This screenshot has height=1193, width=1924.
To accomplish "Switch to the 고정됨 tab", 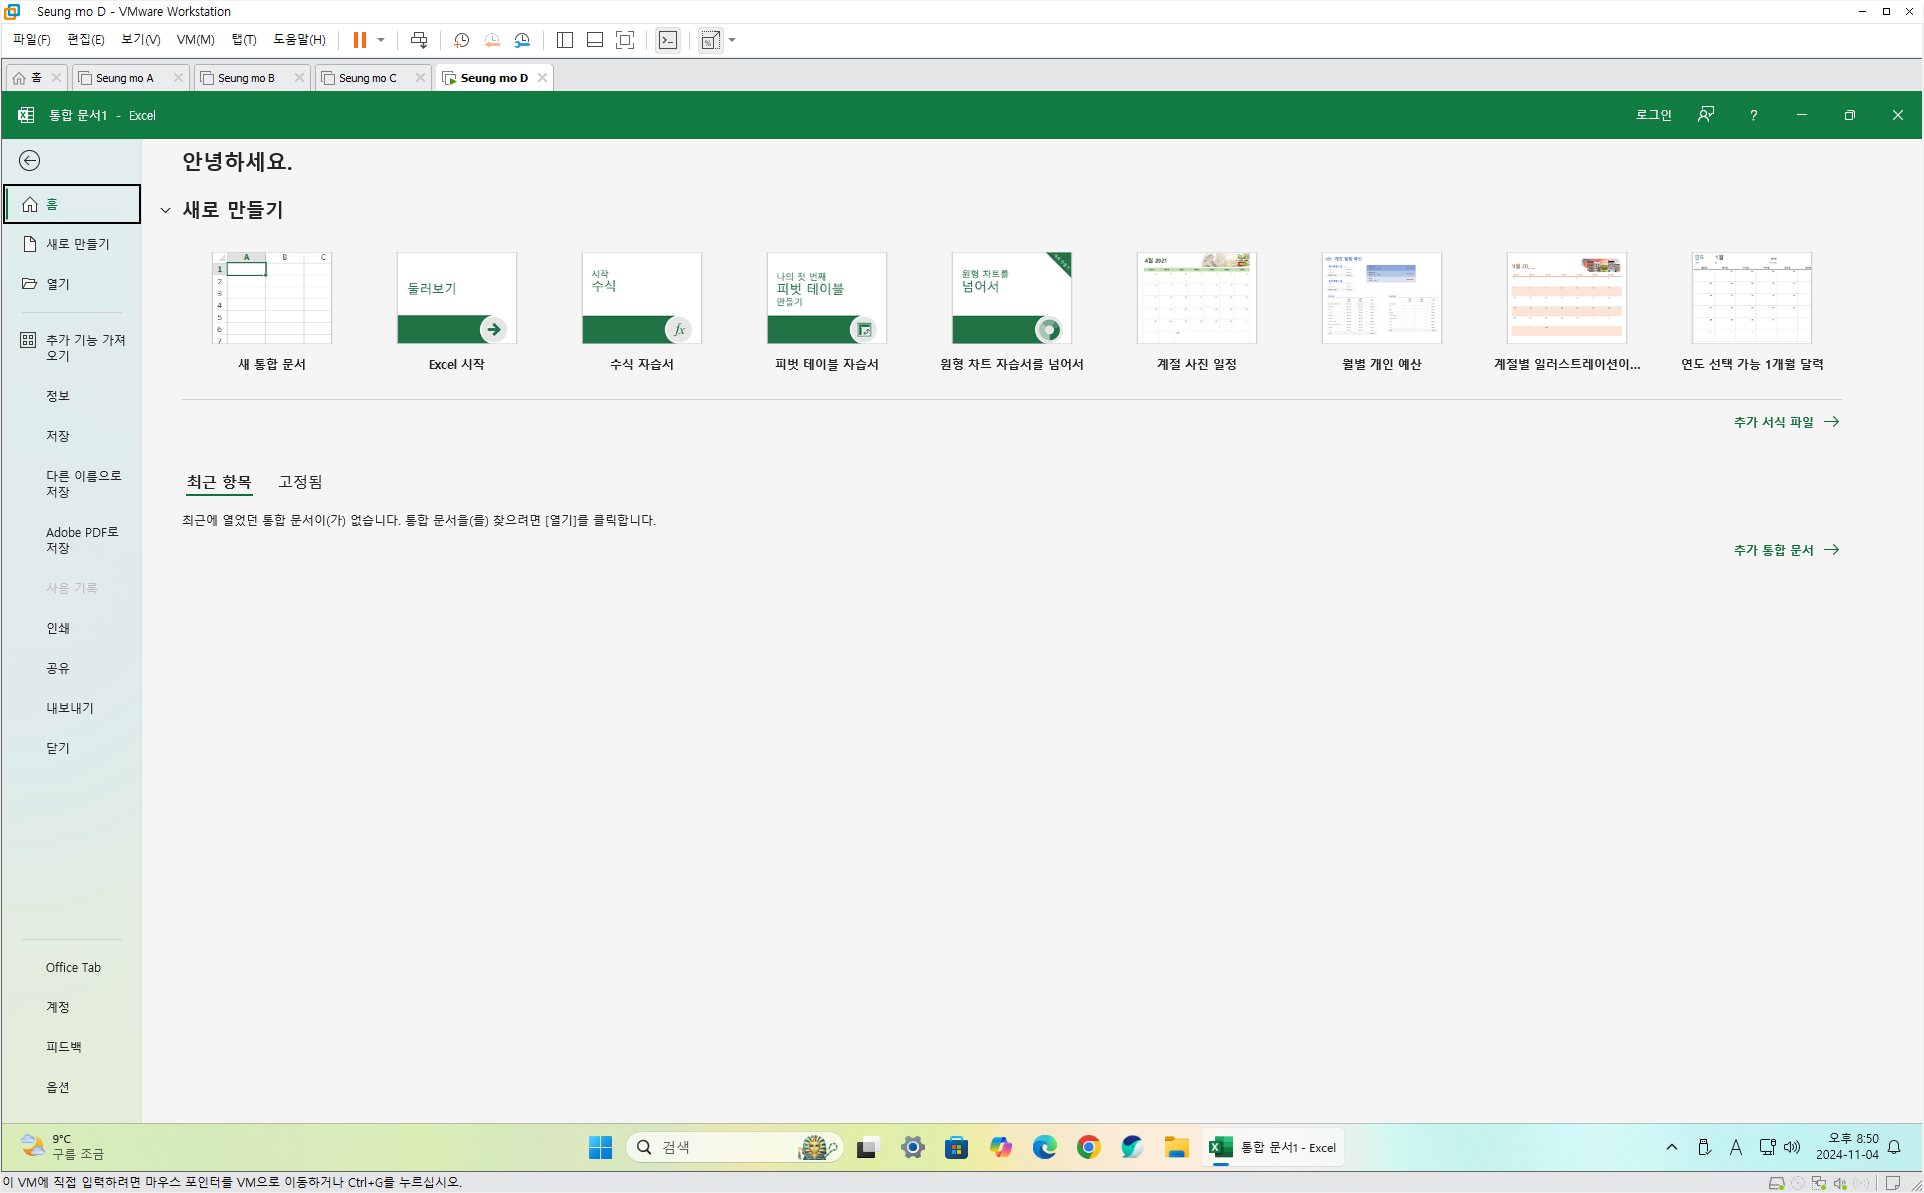I will (300, 482).
